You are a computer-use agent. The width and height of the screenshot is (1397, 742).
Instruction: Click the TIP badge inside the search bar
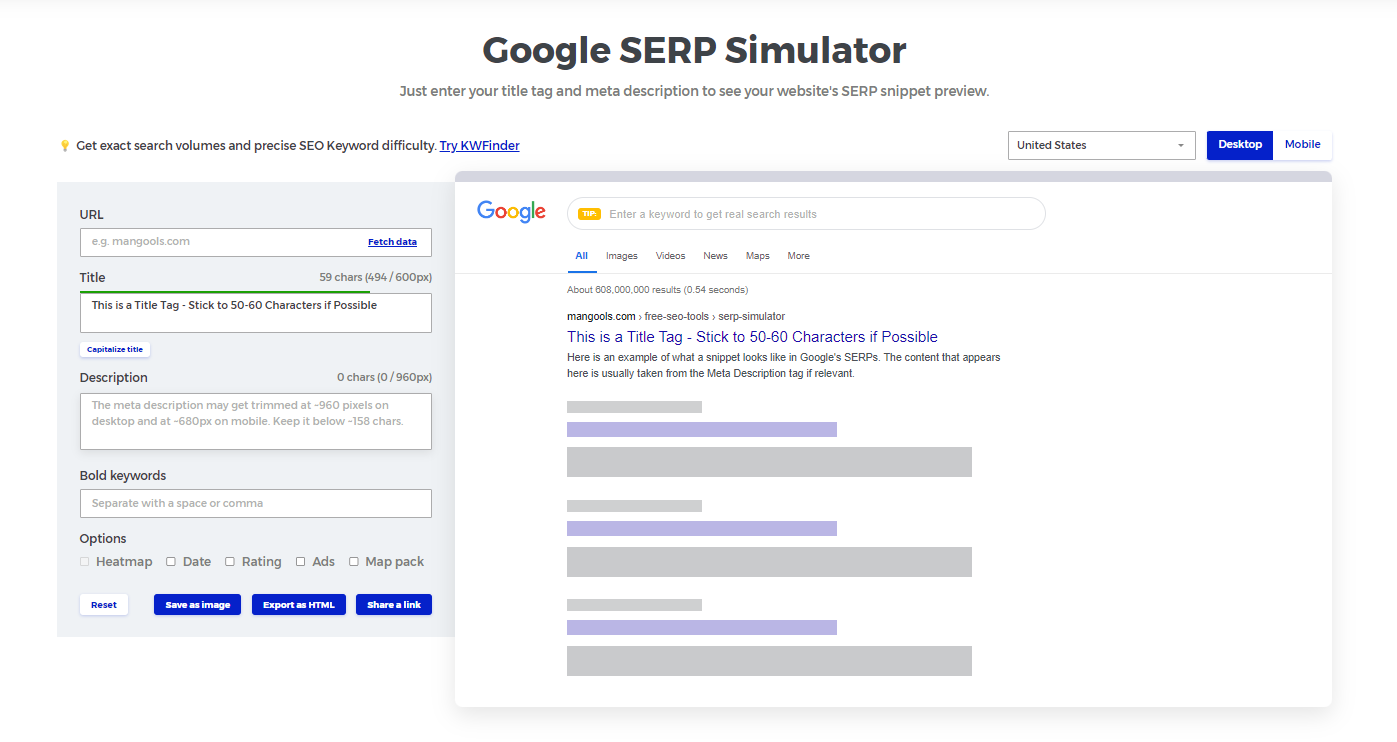point(590,213)
